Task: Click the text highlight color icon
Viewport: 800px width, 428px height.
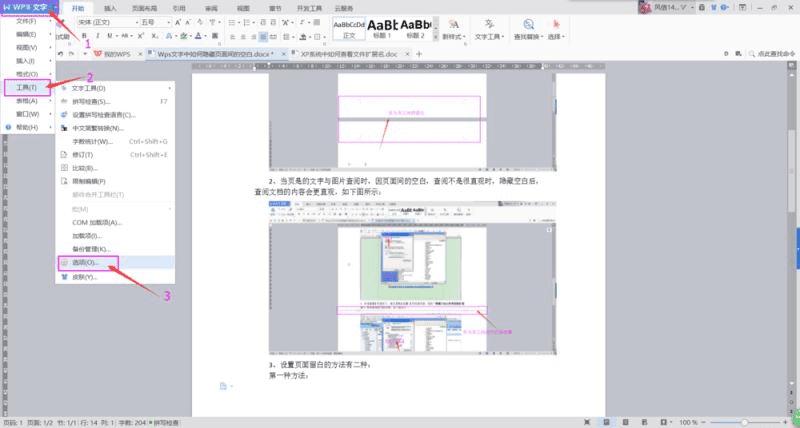Action: (183, 36)
